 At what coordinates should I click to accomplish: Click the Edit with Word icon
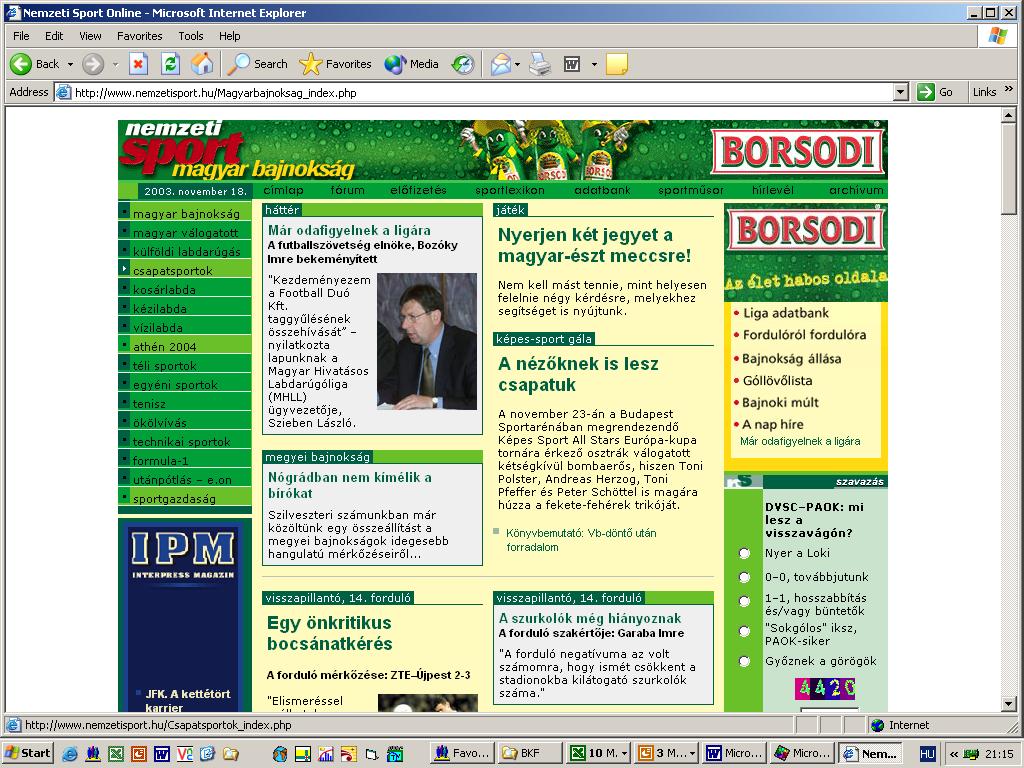[x=572, y=64]
